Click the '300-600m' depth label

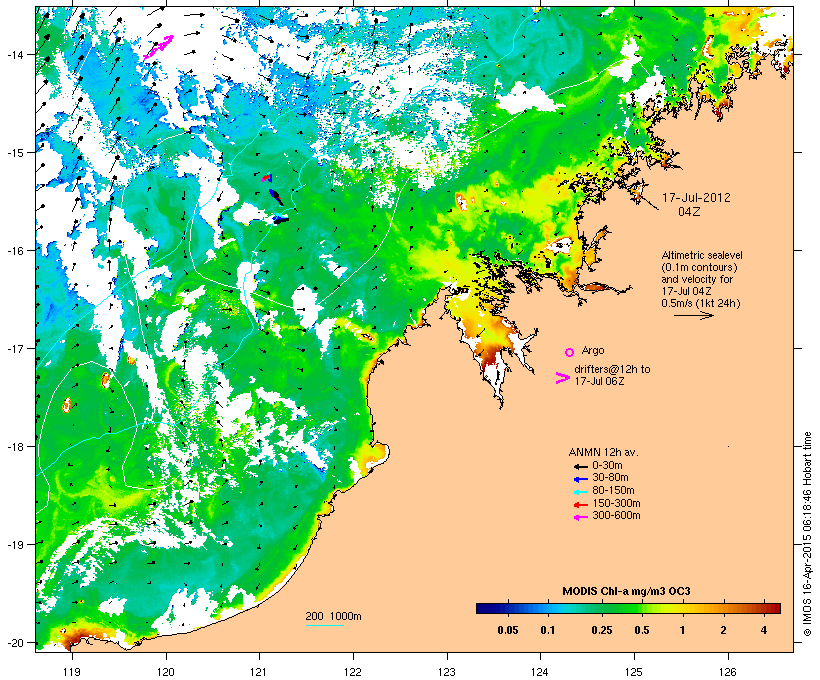point(616,516)
